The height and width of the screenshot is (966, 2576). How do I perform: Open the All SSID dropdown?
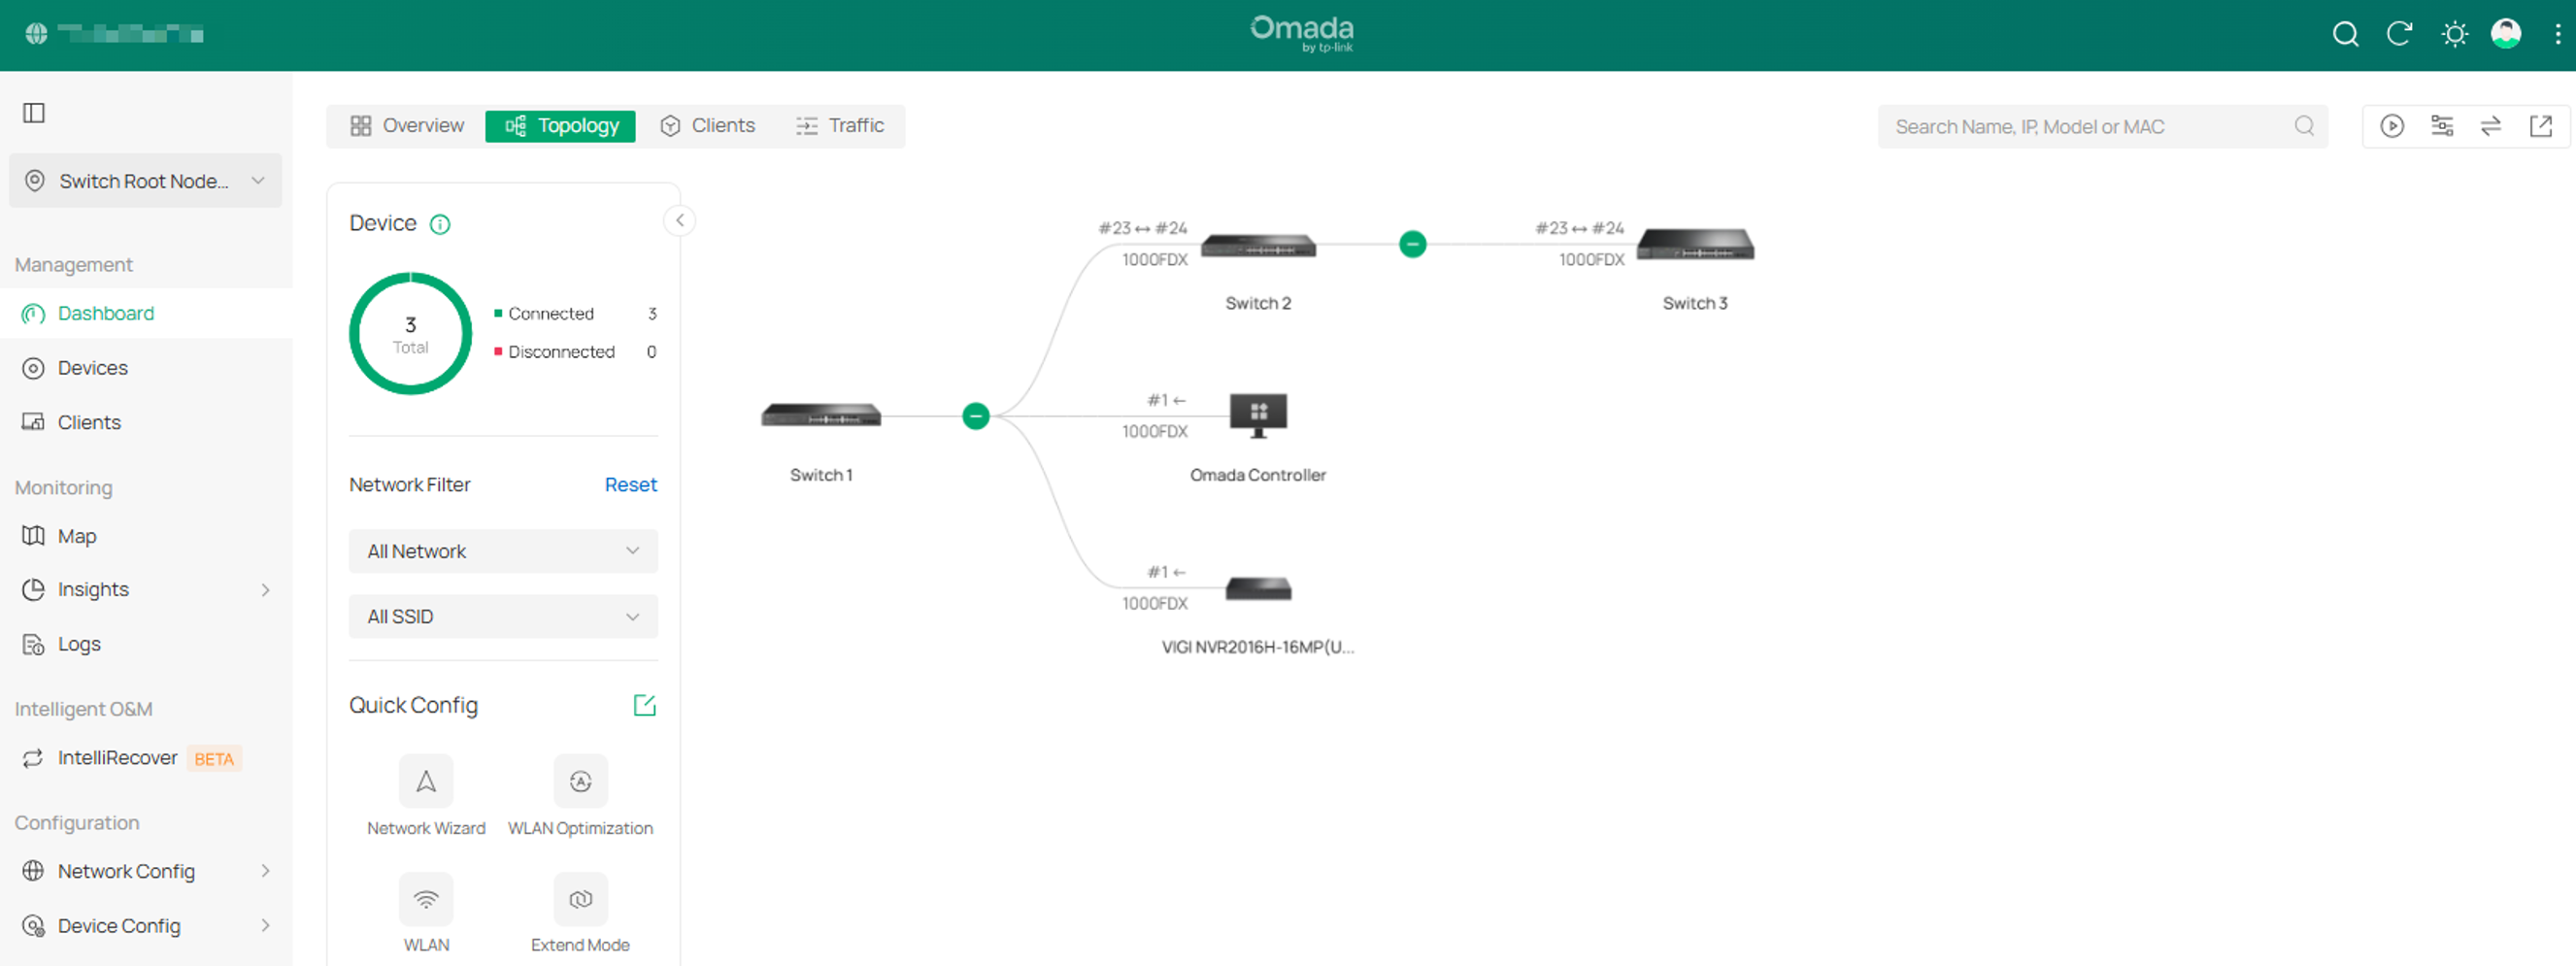pos(503,617)
